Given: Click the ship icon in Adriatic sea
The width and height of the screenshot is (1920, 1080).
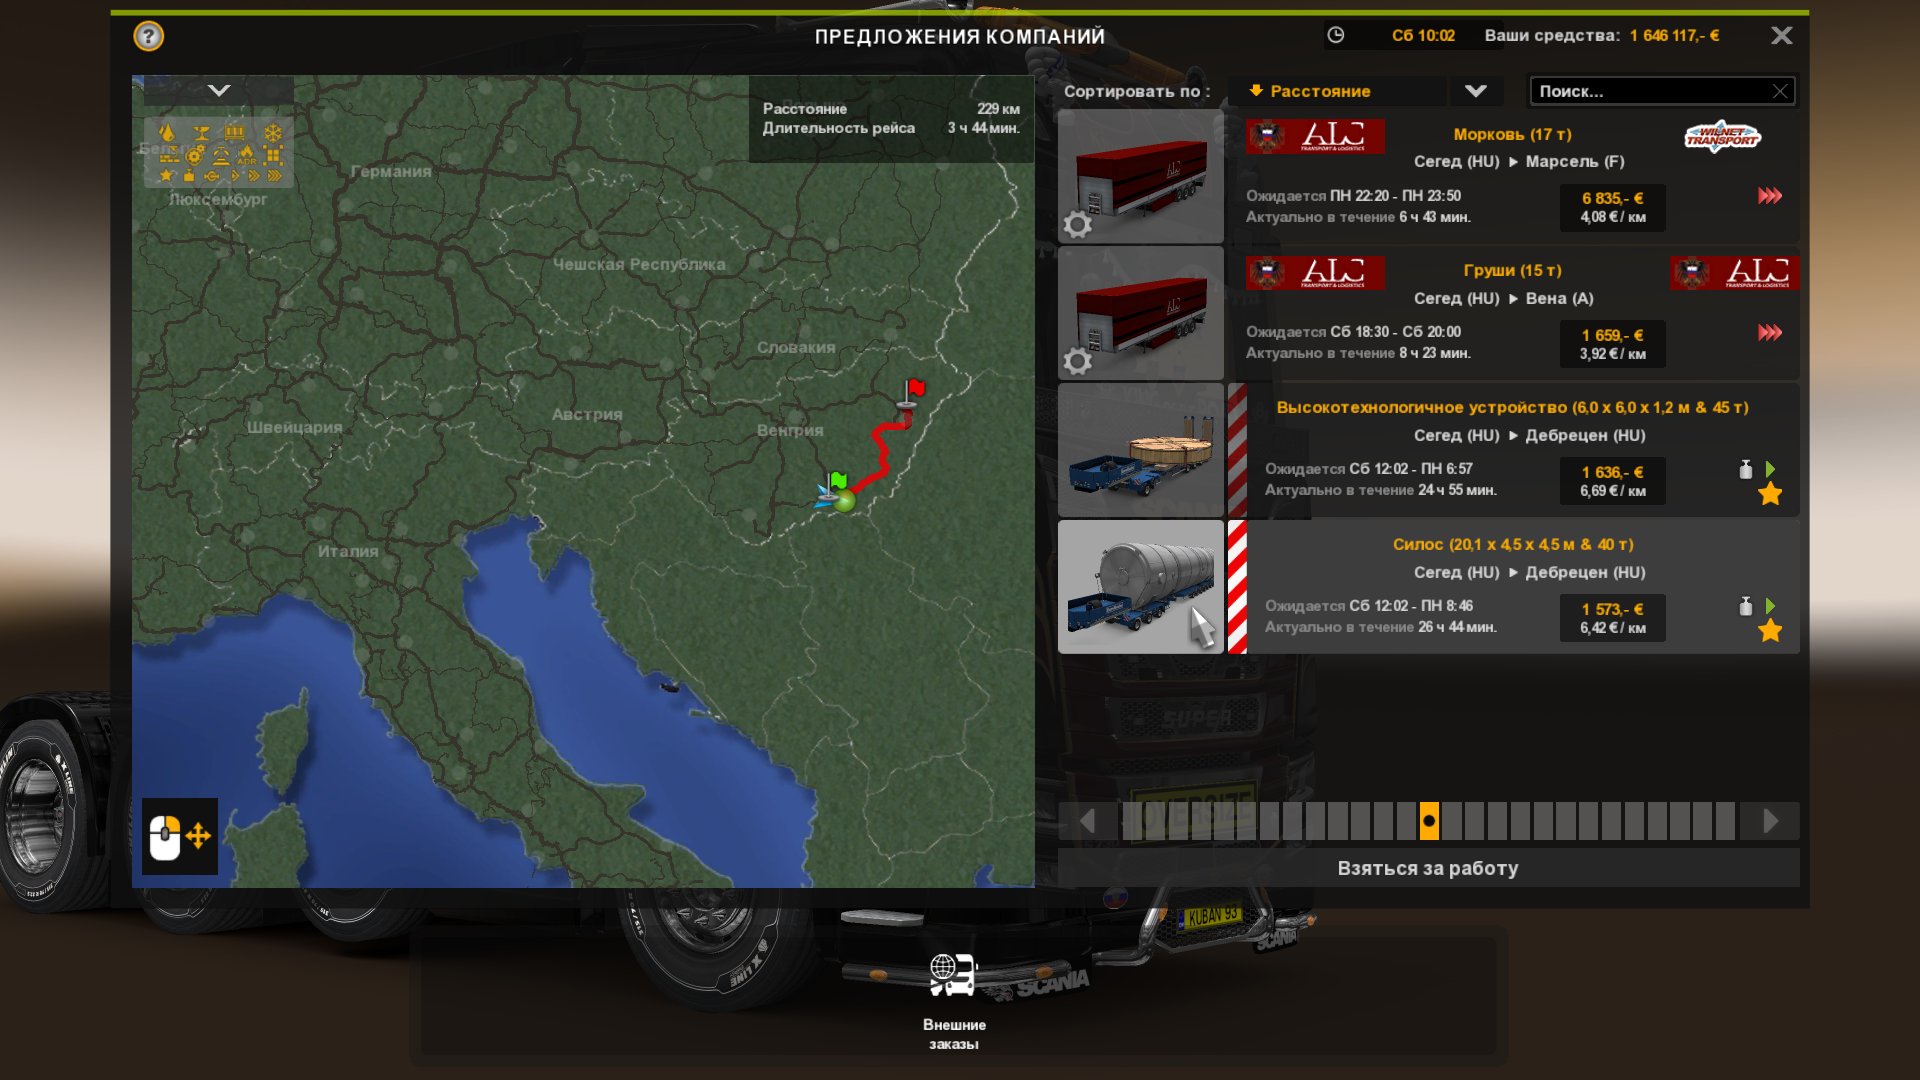Looking at the screenshot, I should point(669,686).
